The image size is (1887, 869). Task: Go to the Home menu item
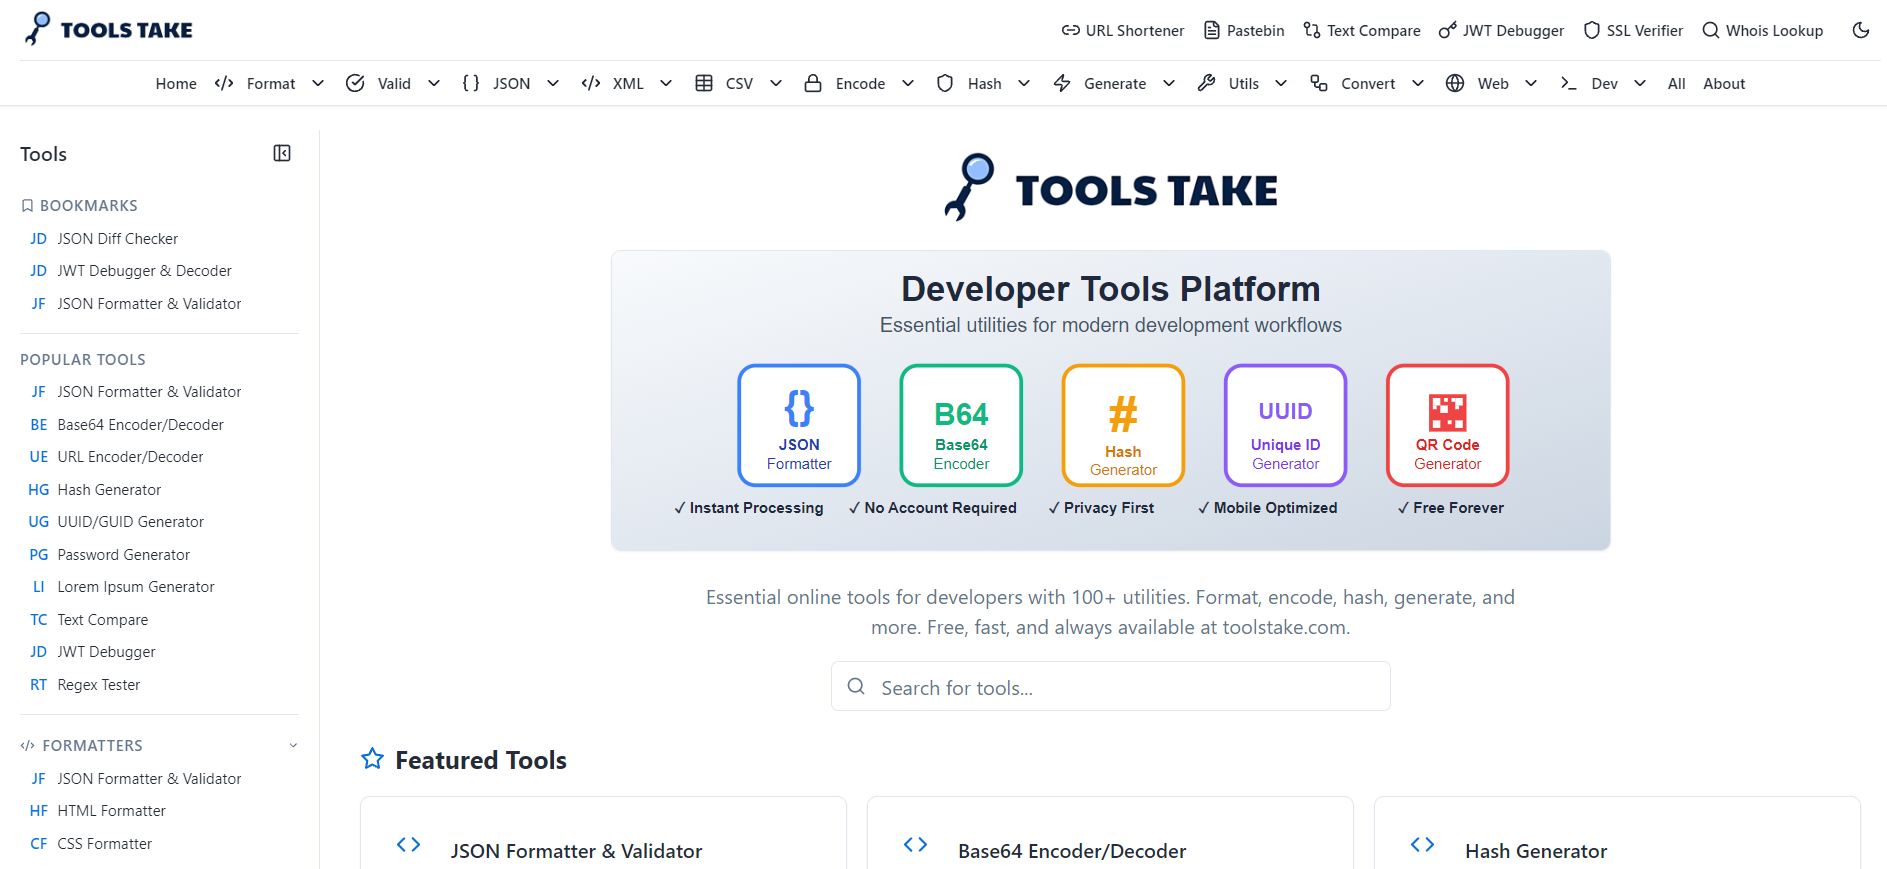point(176,84)
